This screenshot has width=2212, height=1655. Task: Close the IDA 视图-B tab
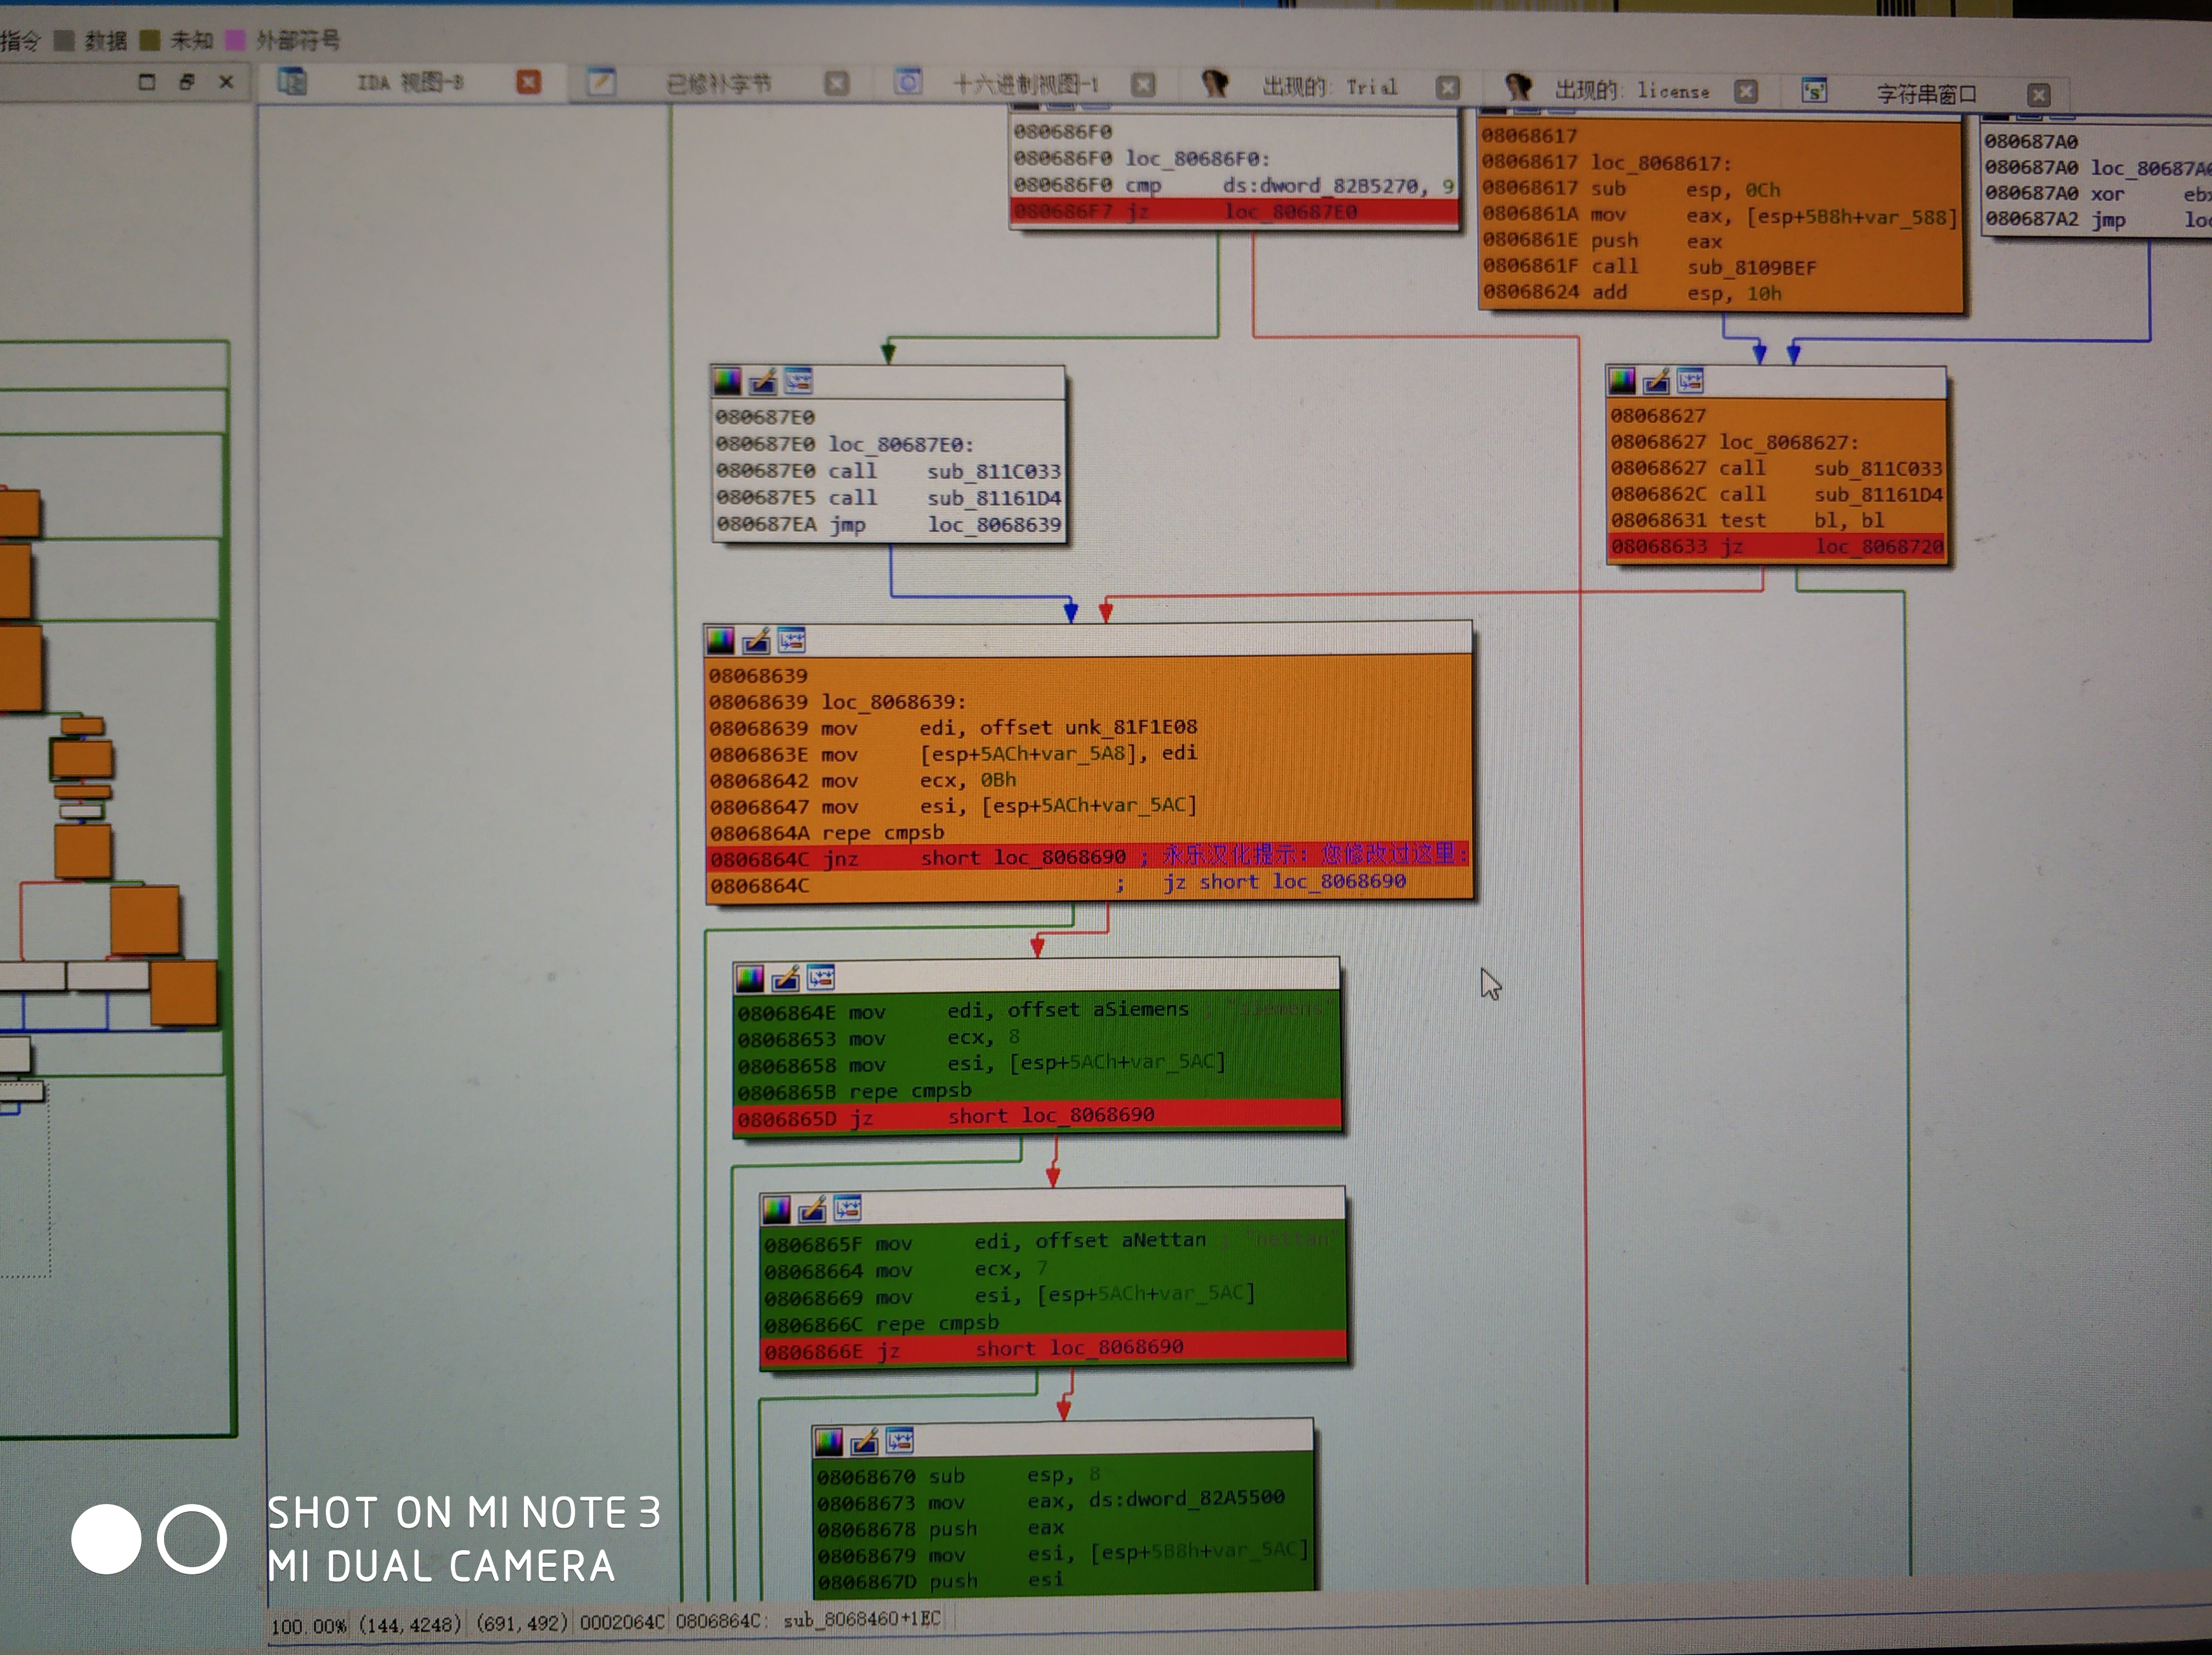pyautogui.click(x=528, y=82)
